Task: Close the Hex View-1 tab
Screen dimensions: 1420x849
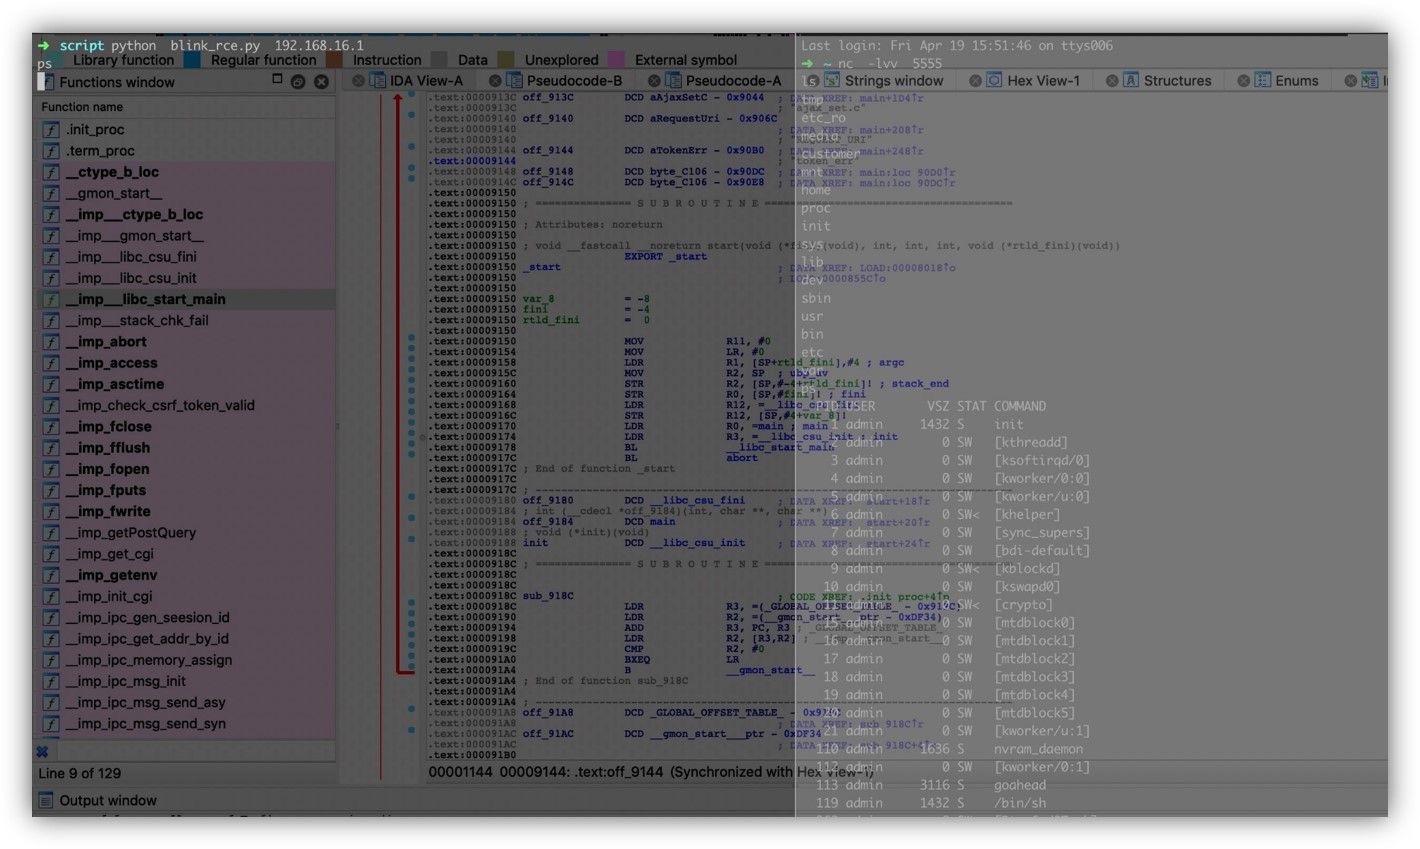Action: click(975, 81)
